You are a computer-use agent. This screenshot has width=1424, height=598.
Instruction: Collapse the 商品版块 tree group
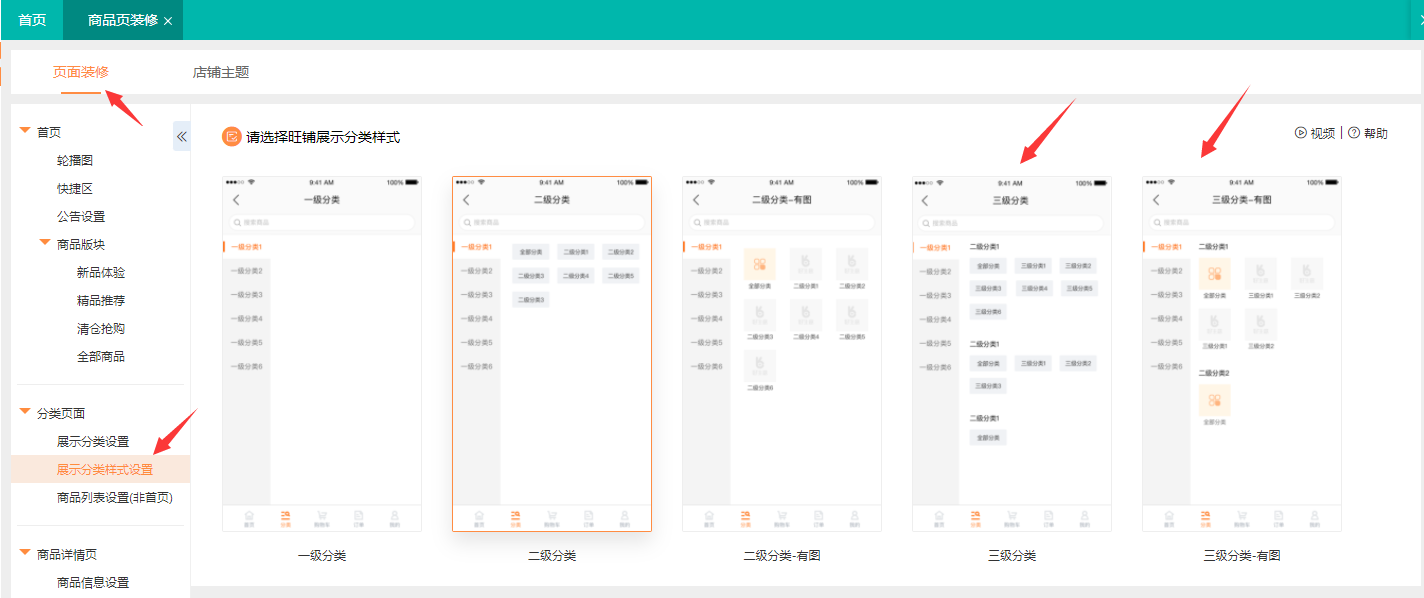tap(45, 243)
